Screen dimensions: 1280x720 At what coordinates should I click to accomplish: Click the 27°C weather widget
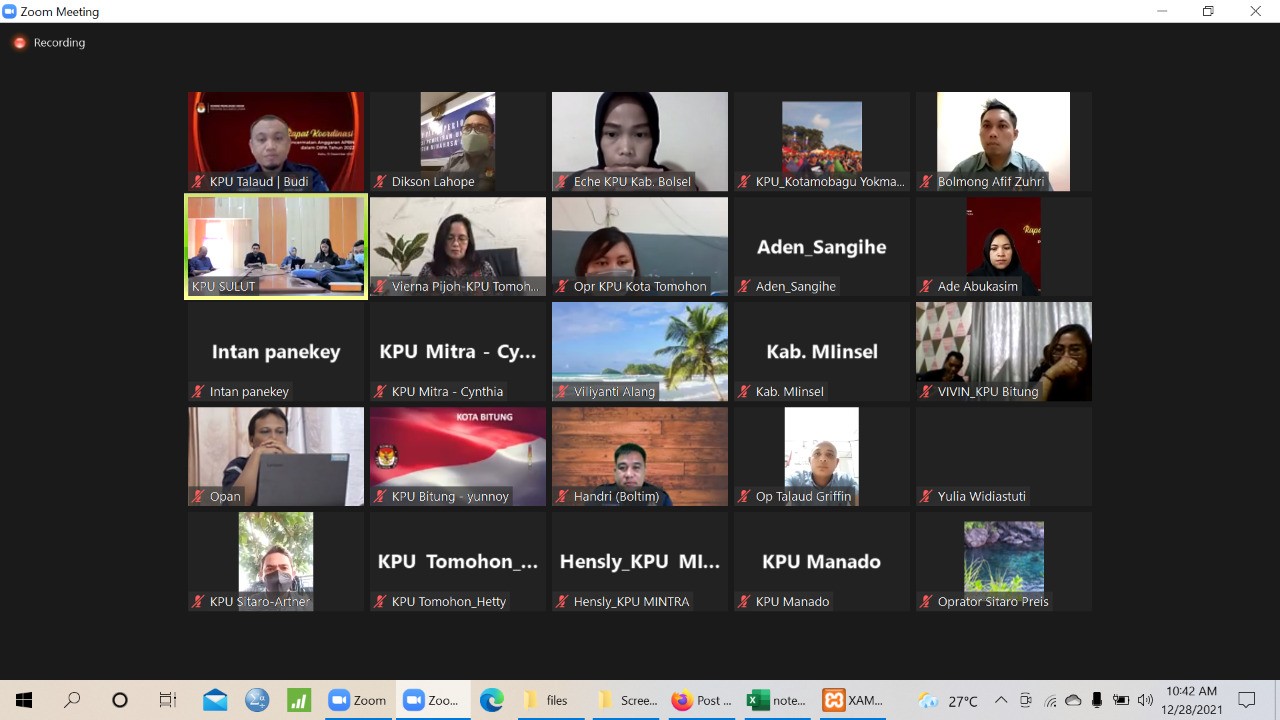tap(949, 700)
